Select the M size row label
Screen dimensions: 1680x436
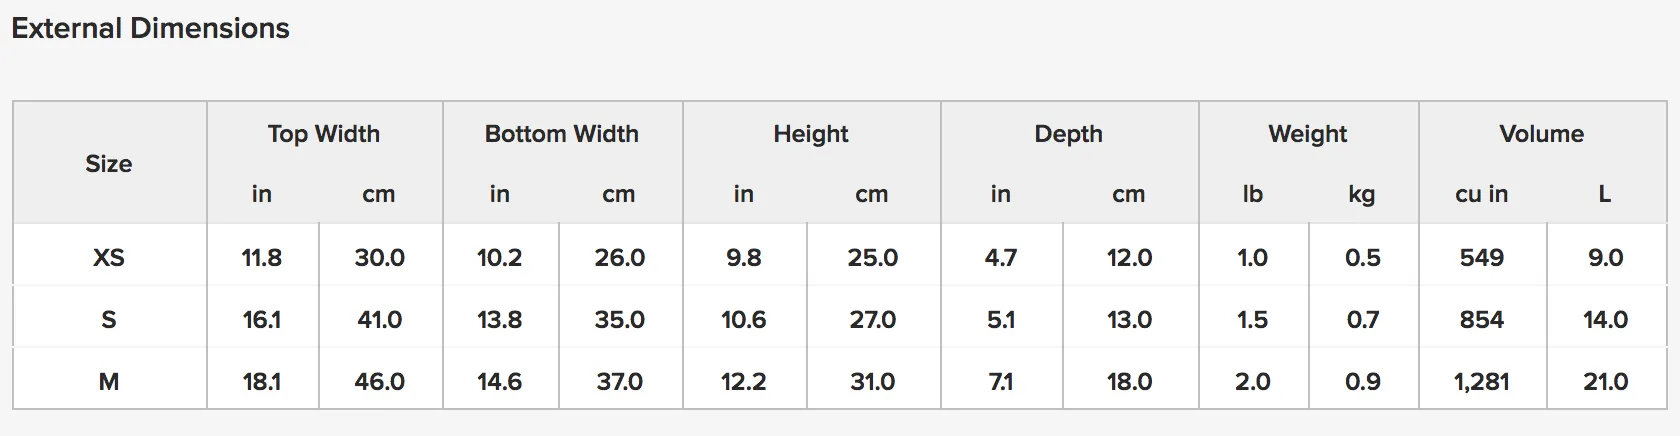pos(109,382)
